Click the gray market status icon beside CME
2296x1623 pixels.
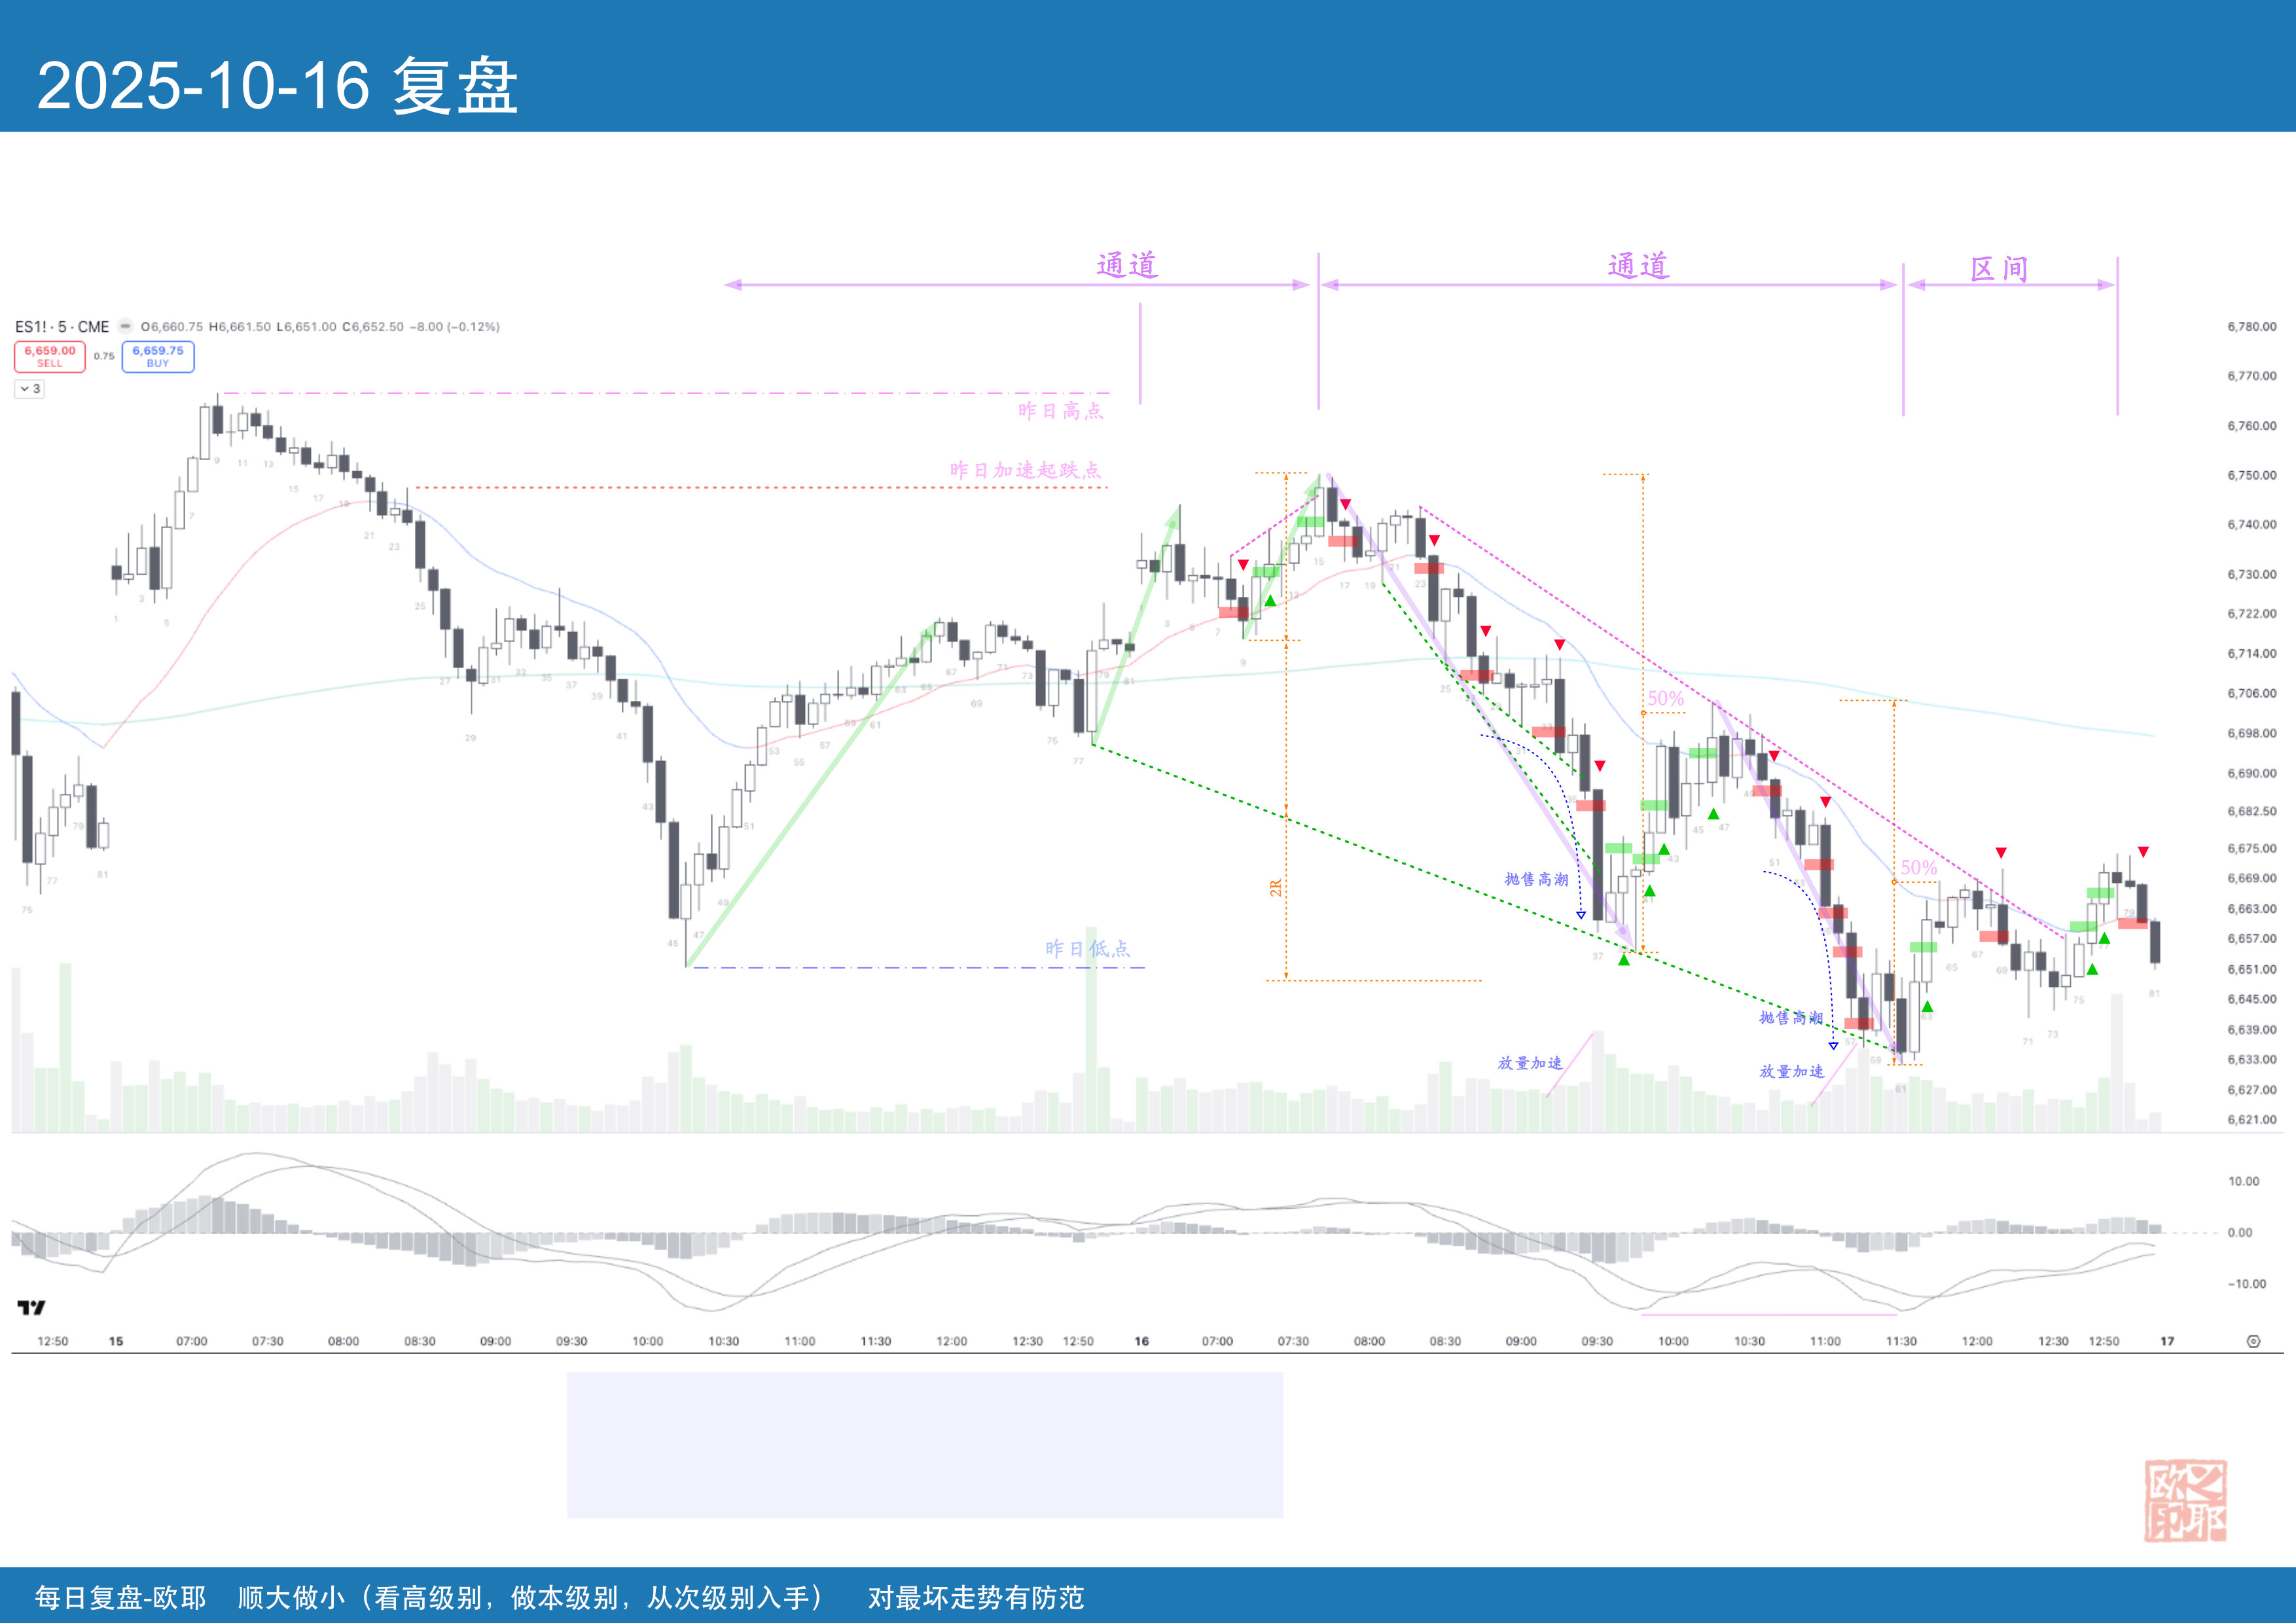click(125, 326)
